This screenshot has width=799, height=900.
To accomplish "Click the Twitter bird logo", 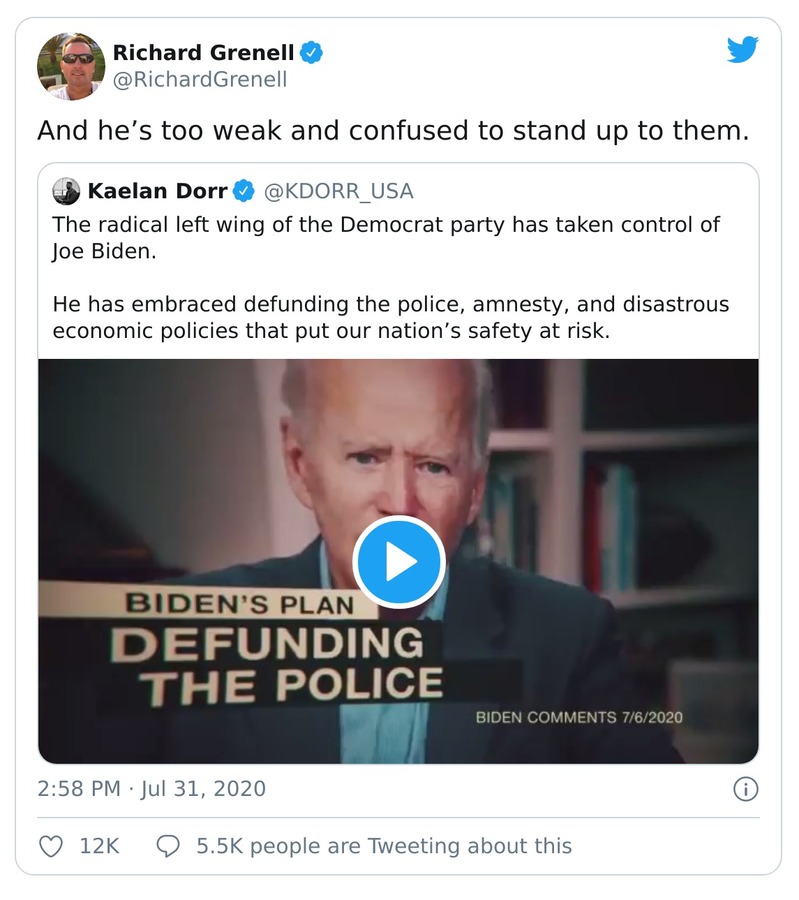I will click(x=742, y=49).
